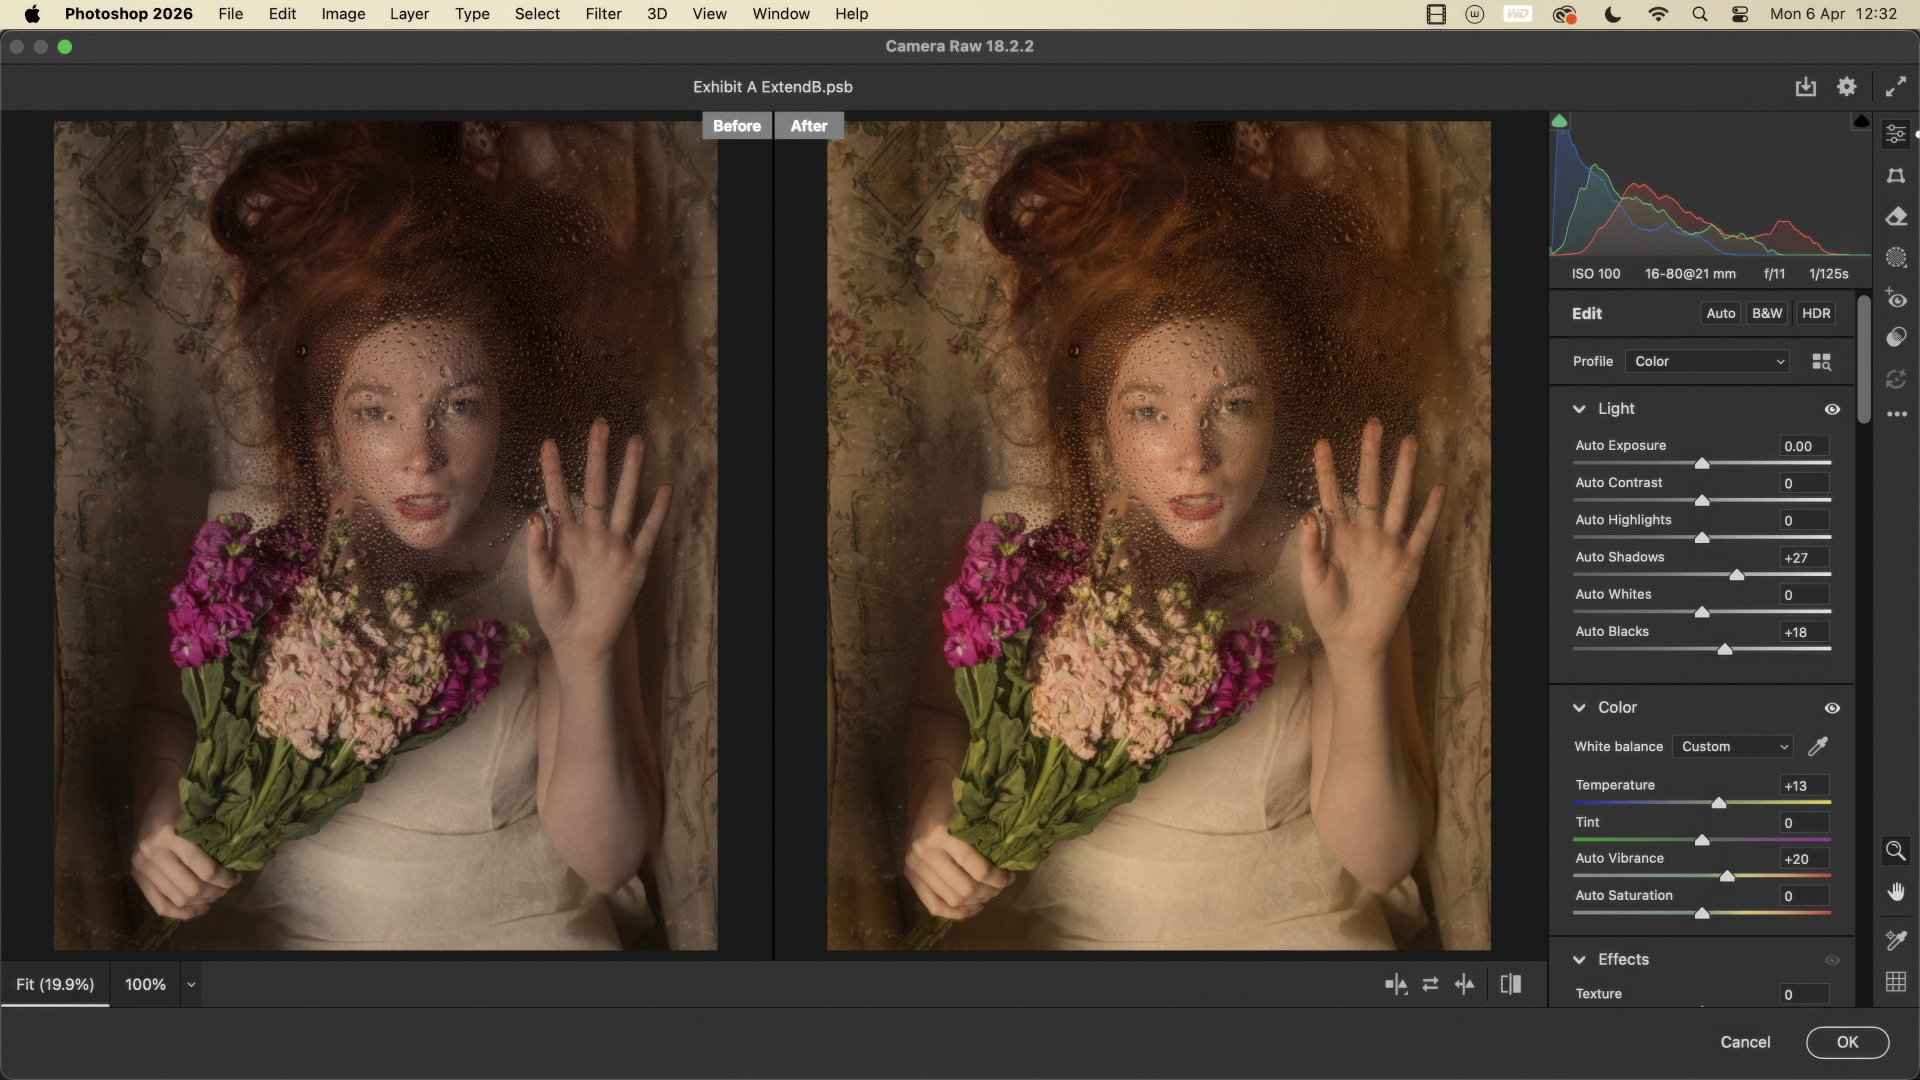
Task: Open the Layer menu
Action: [409, 14]
